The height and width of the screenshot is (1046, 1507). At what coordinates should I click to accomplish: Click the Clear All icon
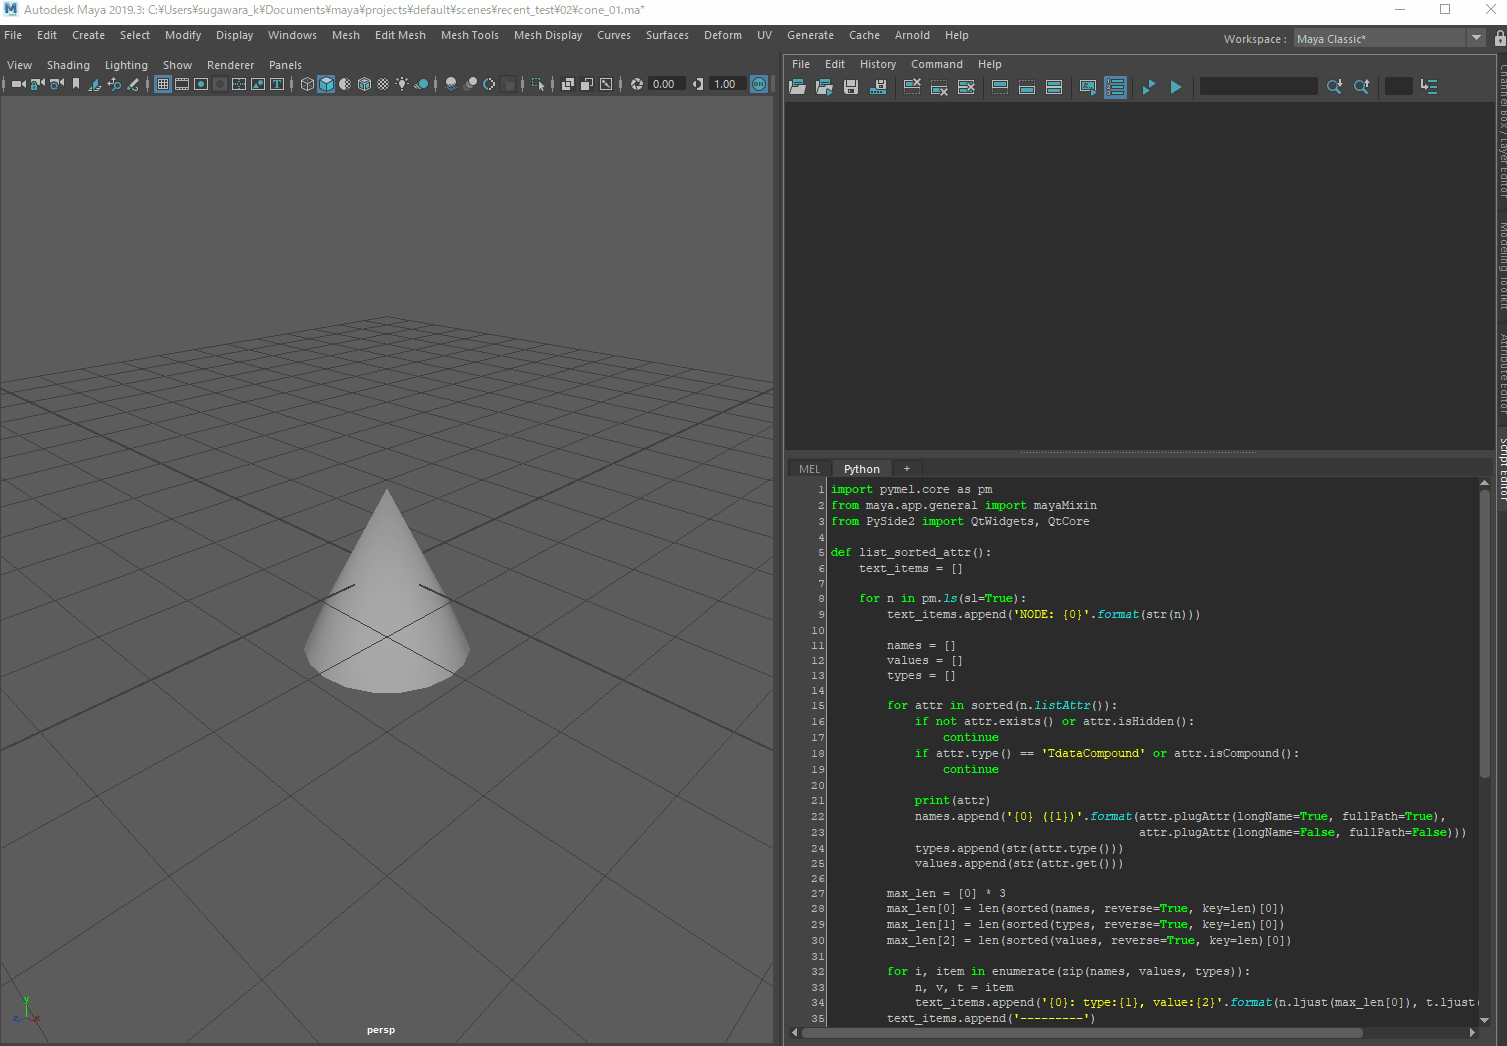tap(966, 87)
